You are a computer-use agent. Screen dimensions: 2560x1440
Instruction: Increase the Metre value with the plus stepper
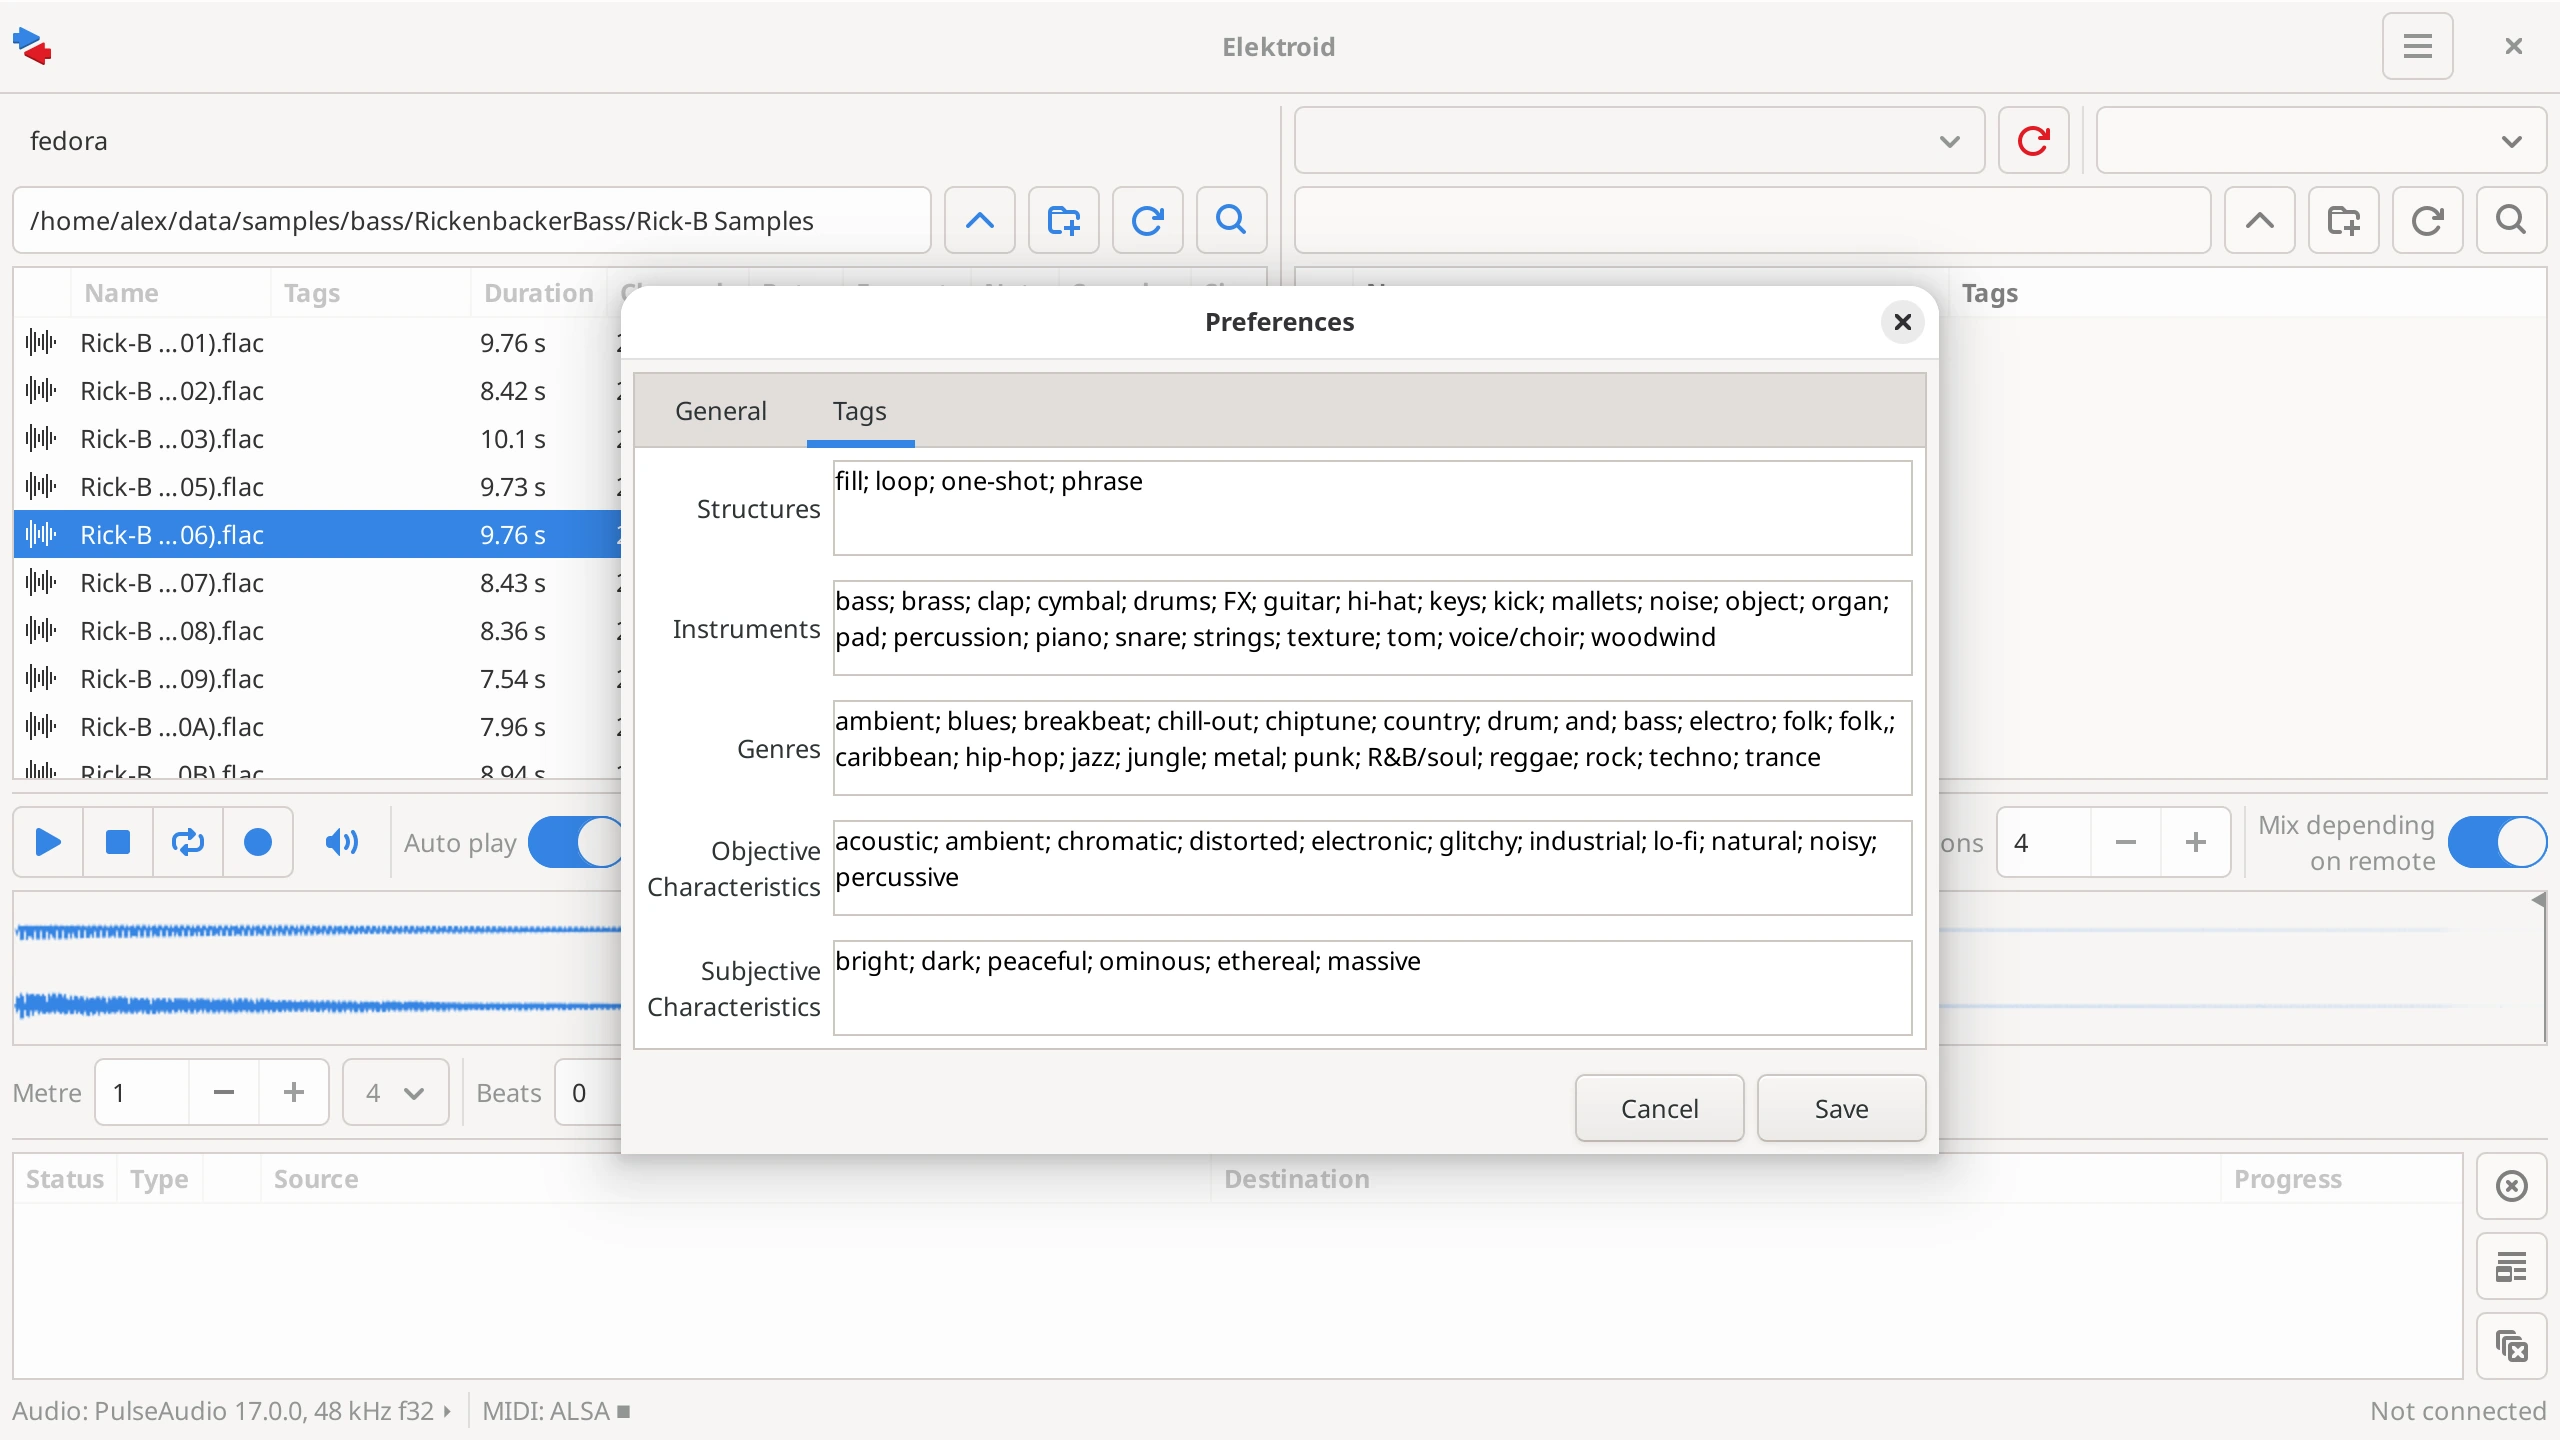coord(293,1092)
